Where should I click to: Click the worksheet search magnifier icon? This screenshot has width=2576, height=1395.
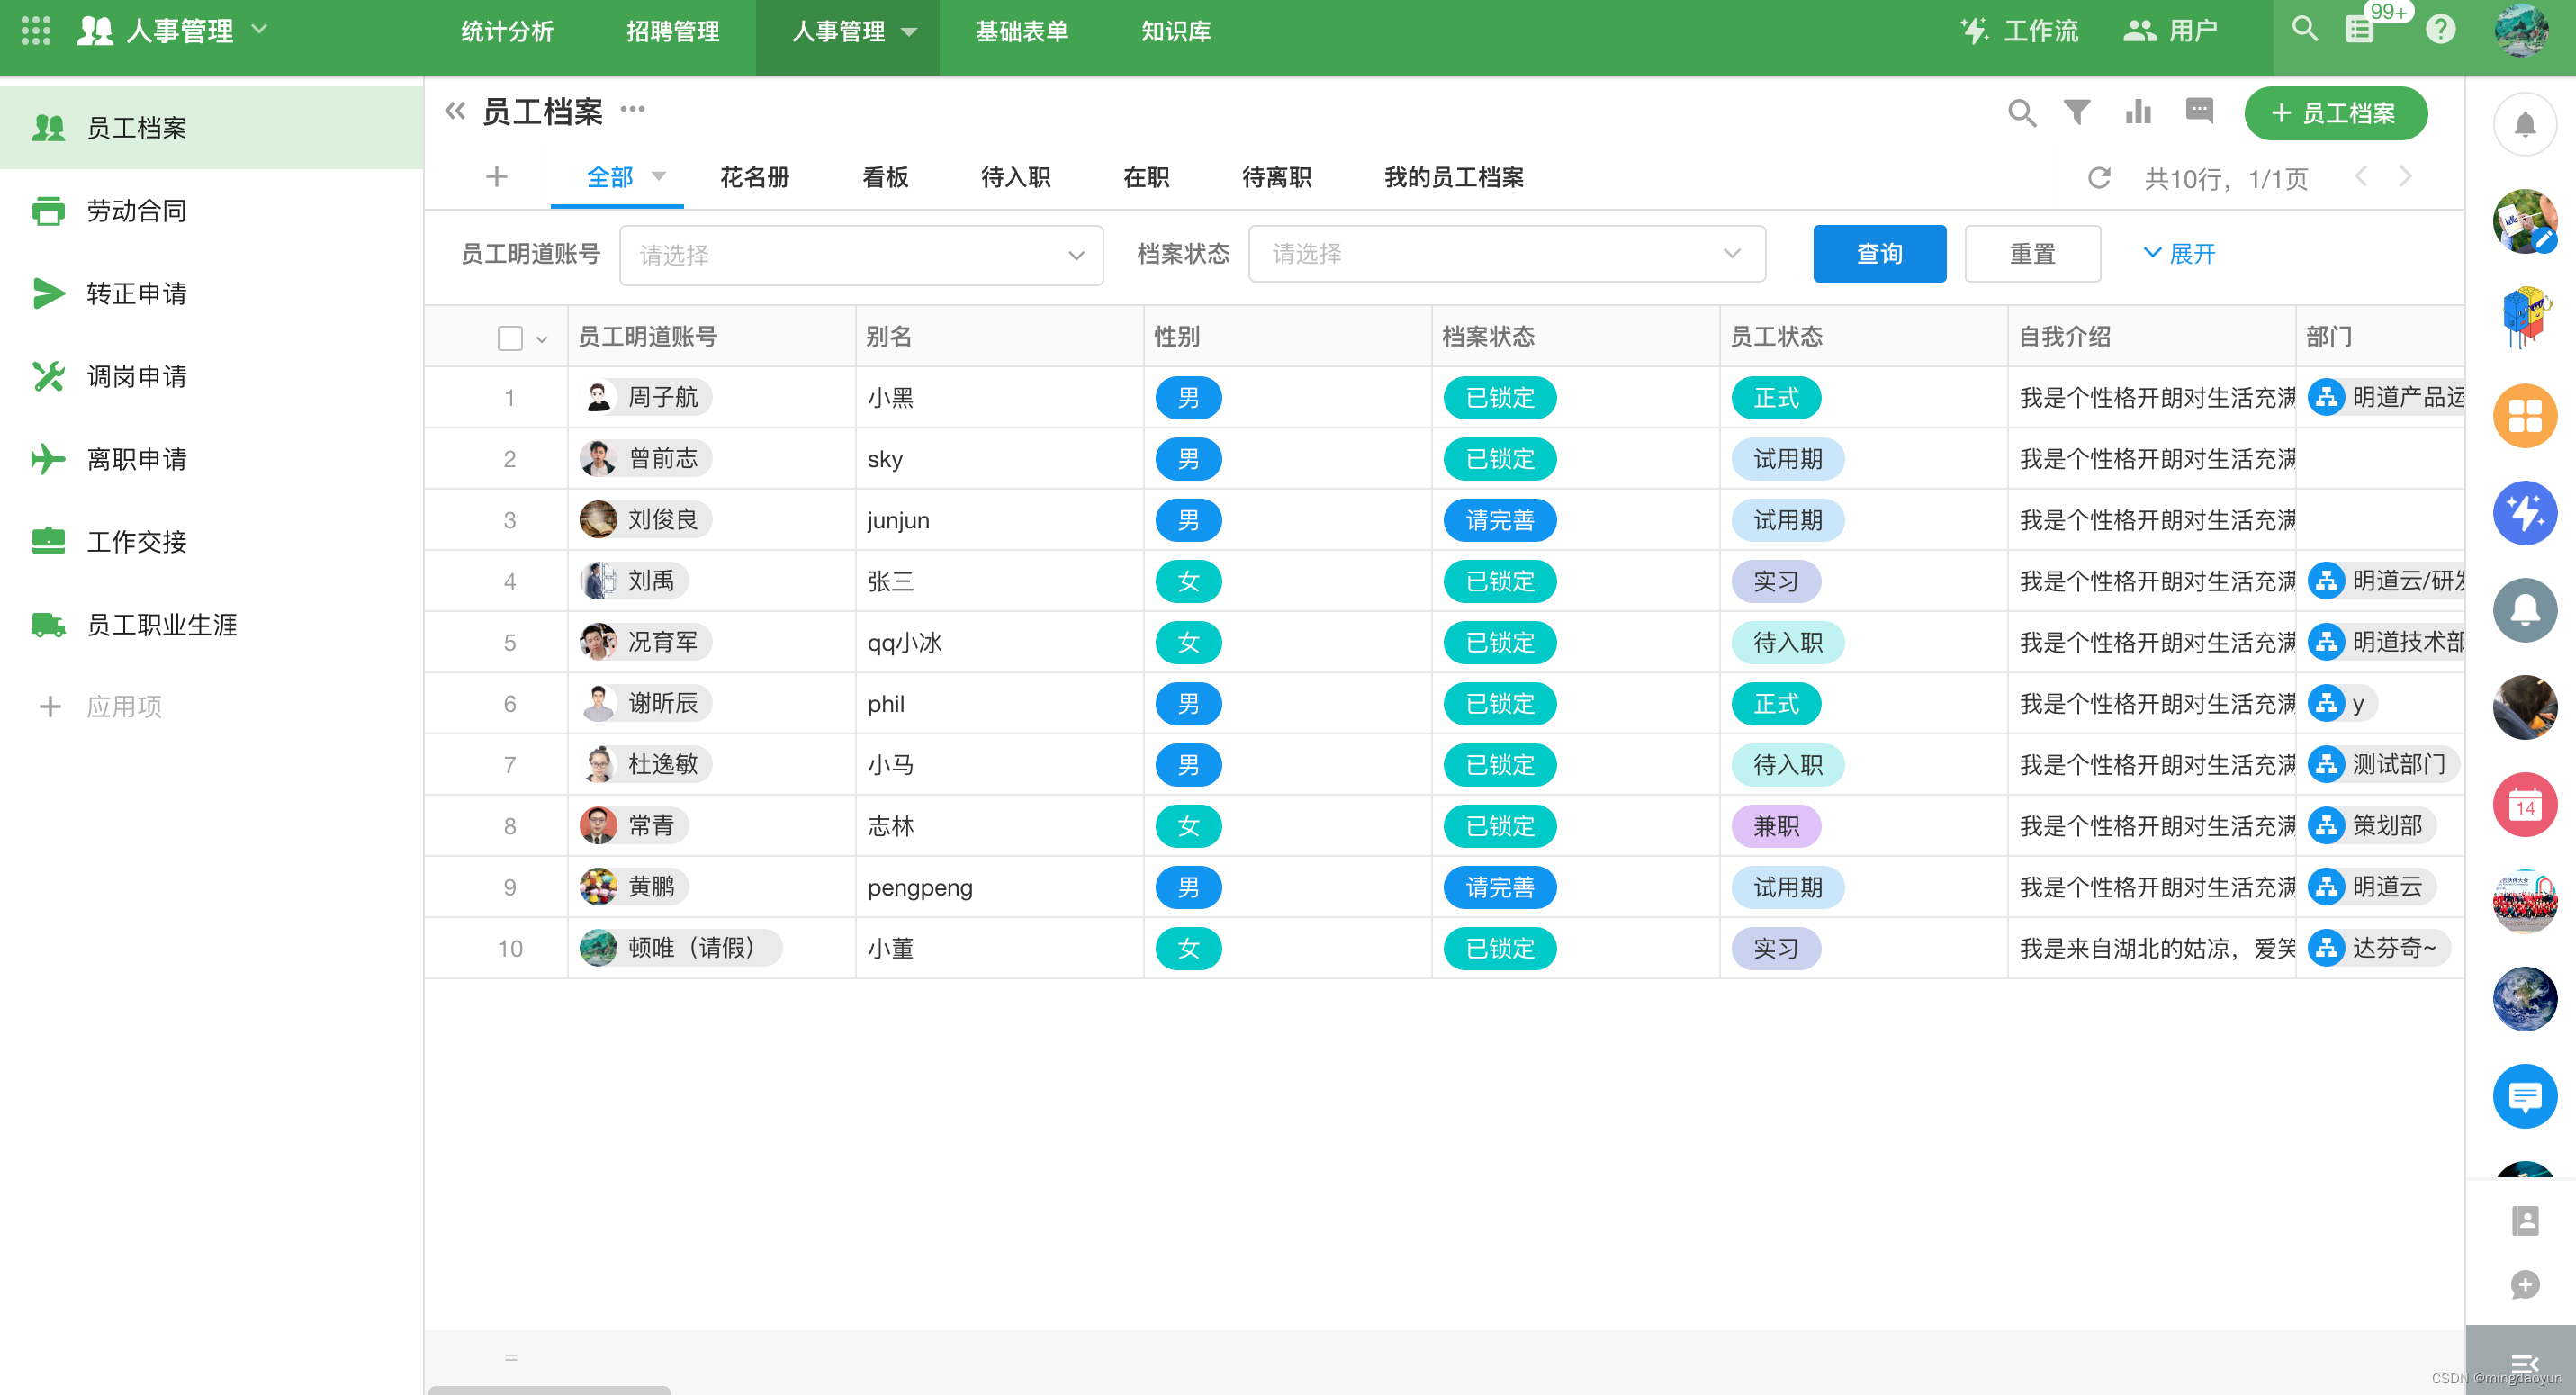(x=2021, y=112)
